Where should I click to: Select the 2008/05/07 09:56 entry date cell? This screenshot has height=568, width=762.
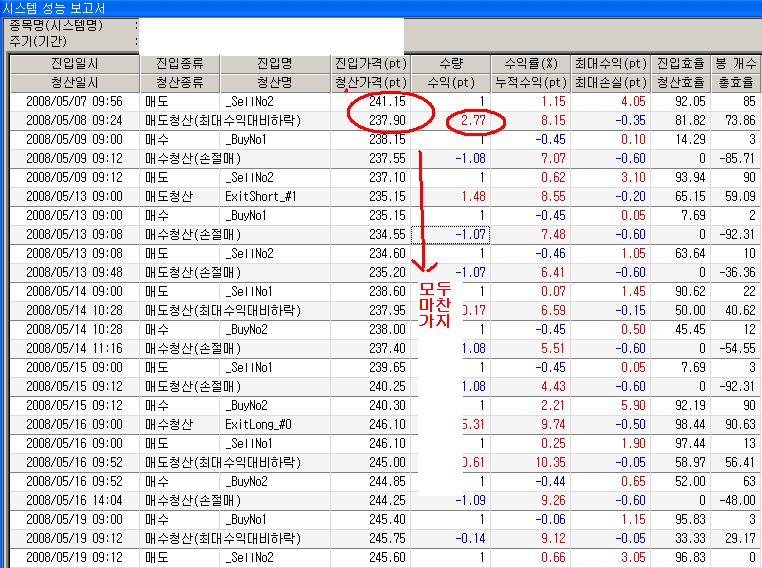[x=75, y=101]
